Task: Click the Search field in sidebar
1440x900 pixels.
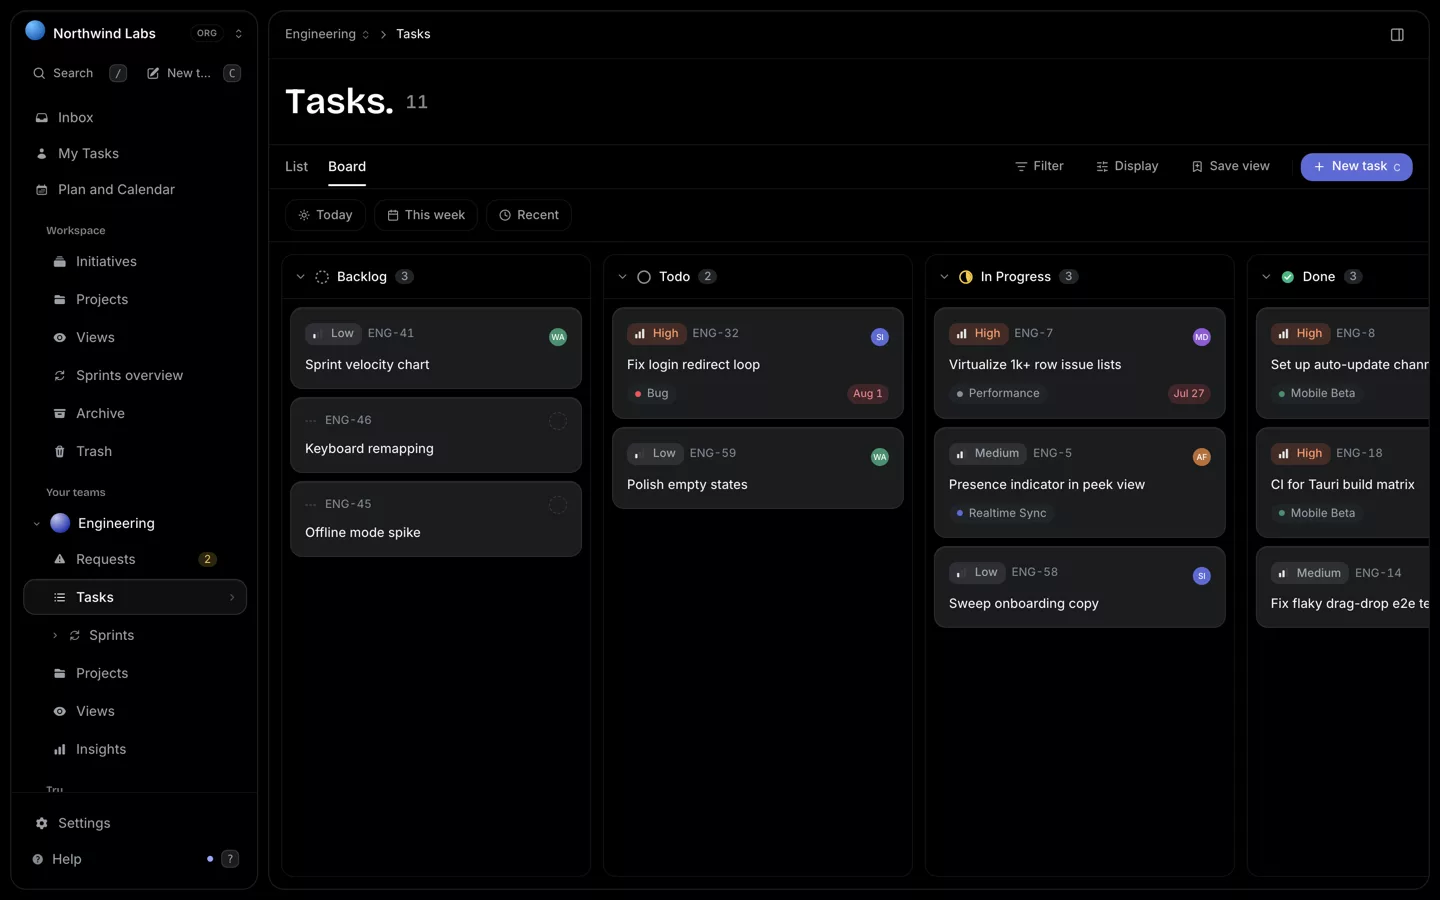Action: coord(79,73)
